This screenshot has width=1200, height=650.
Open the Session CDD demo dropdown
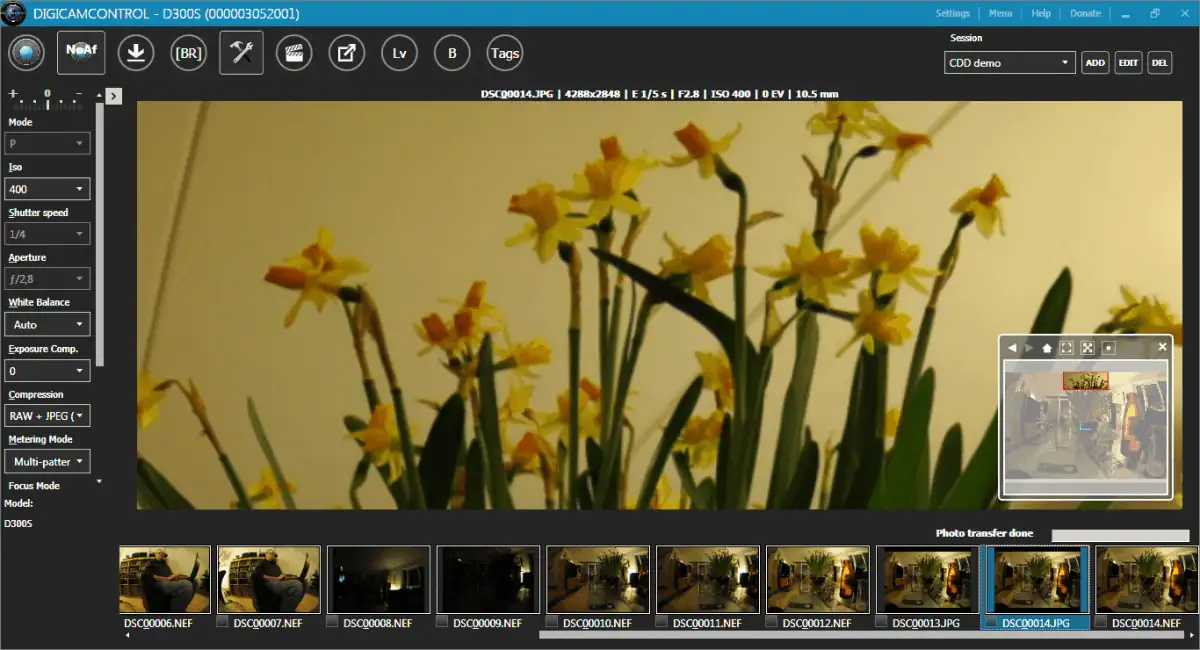pos(1009,63)
